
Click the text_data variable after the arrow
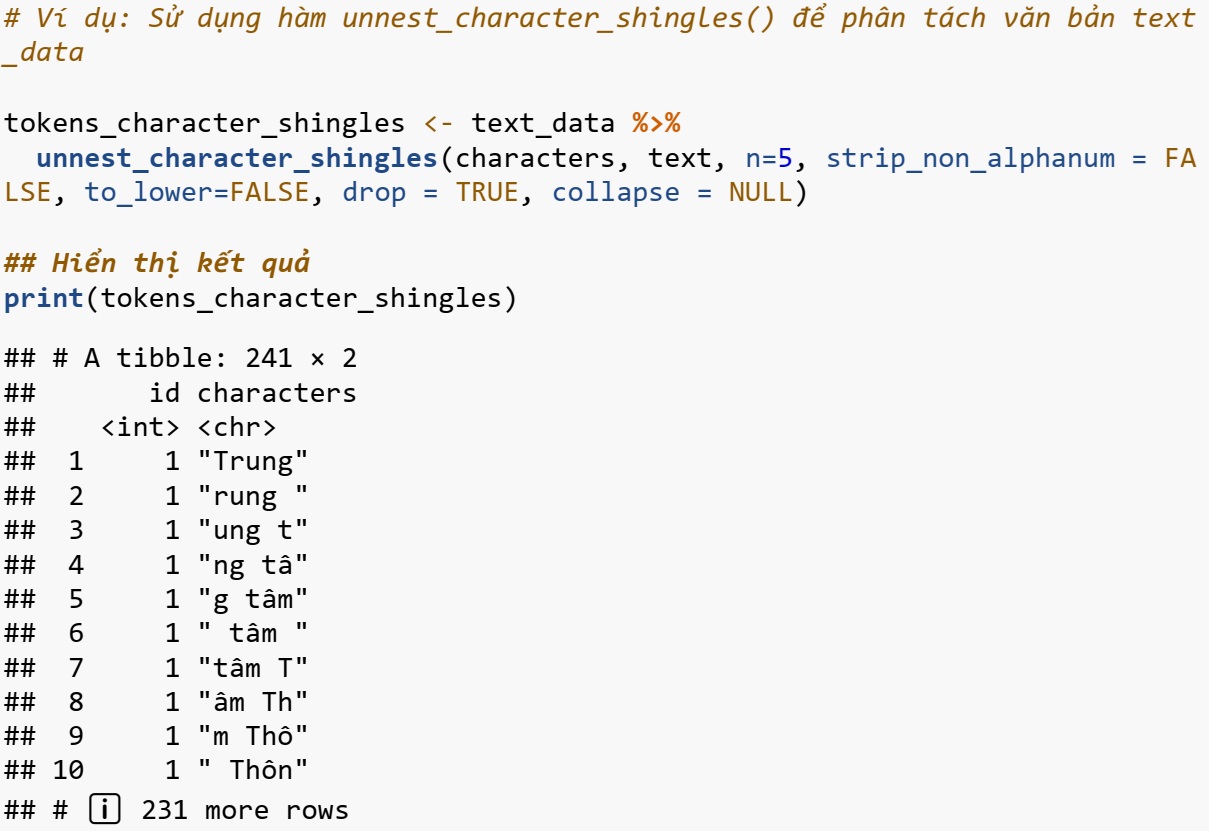click(x=543, y=124)
